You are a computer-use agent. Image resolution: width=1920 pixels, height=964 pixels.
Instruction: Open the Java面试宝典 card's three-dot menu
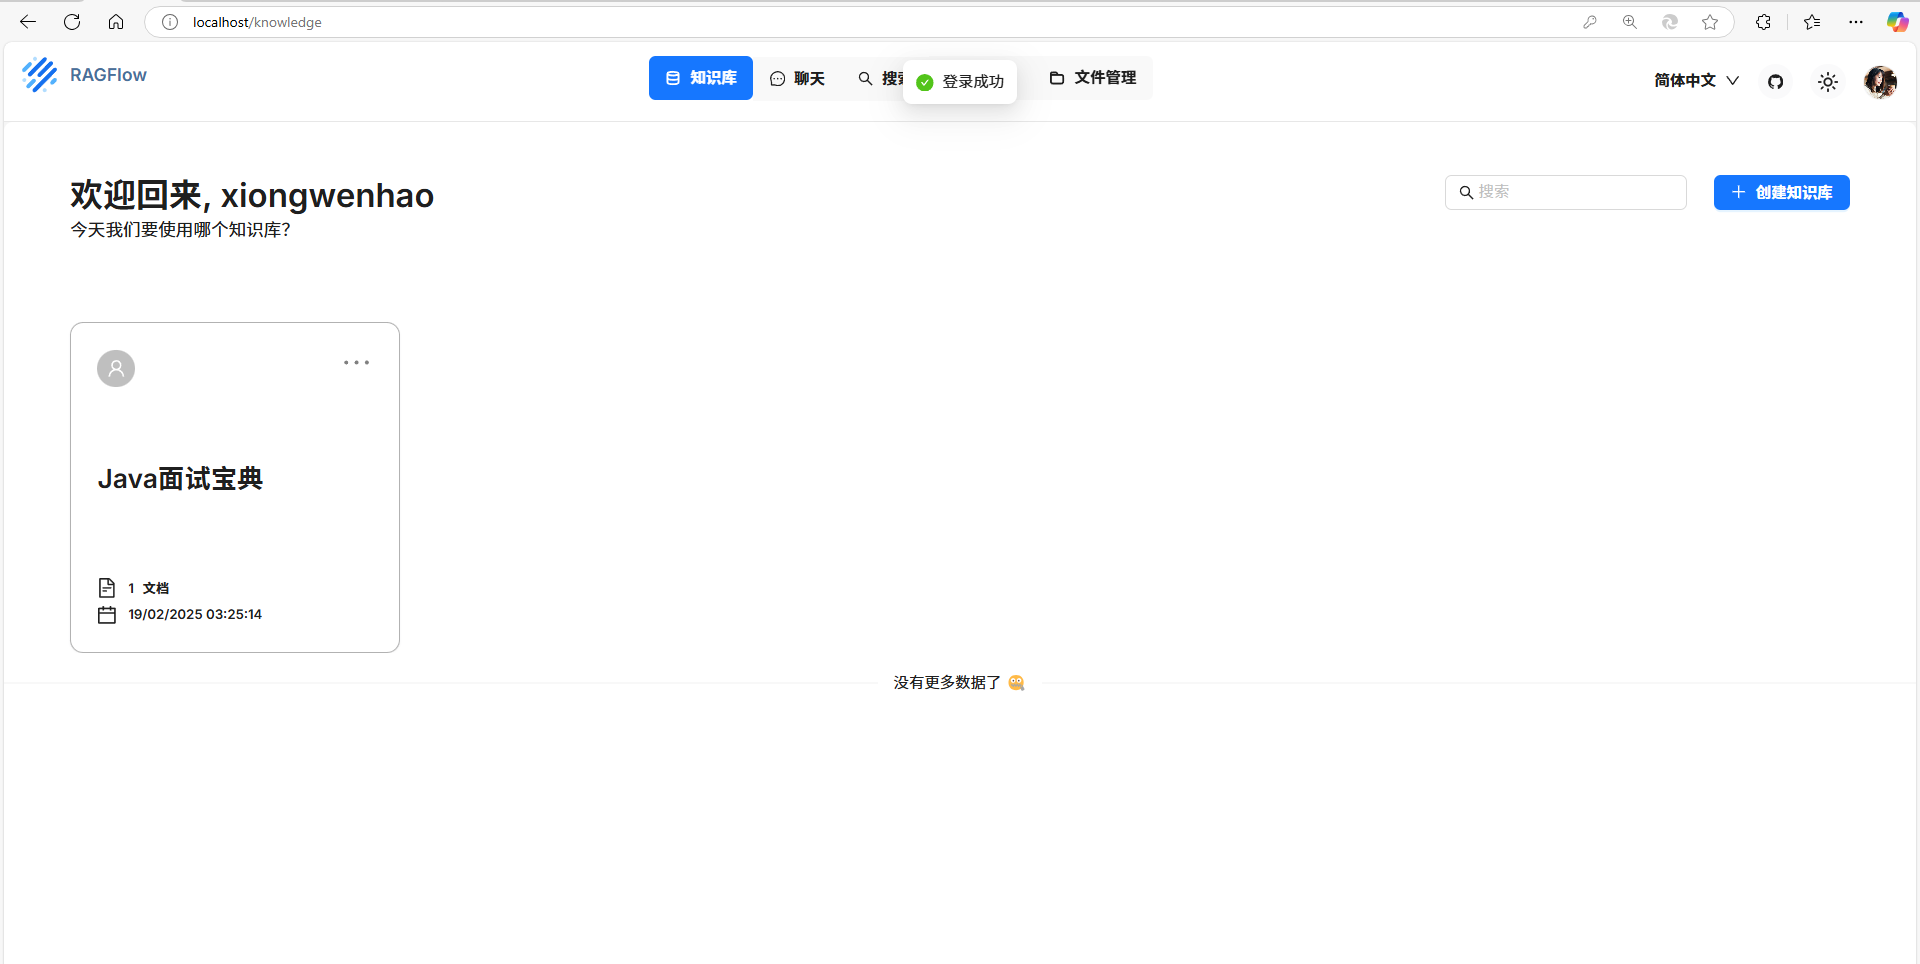357,363
